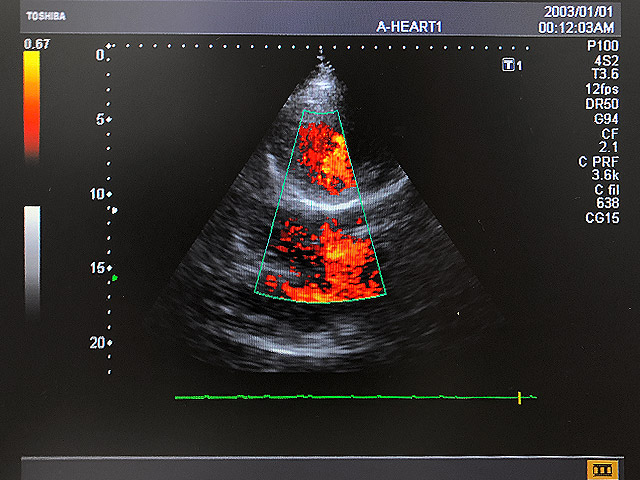
Task: Click the depth marker 20
Action: [97, 343]
